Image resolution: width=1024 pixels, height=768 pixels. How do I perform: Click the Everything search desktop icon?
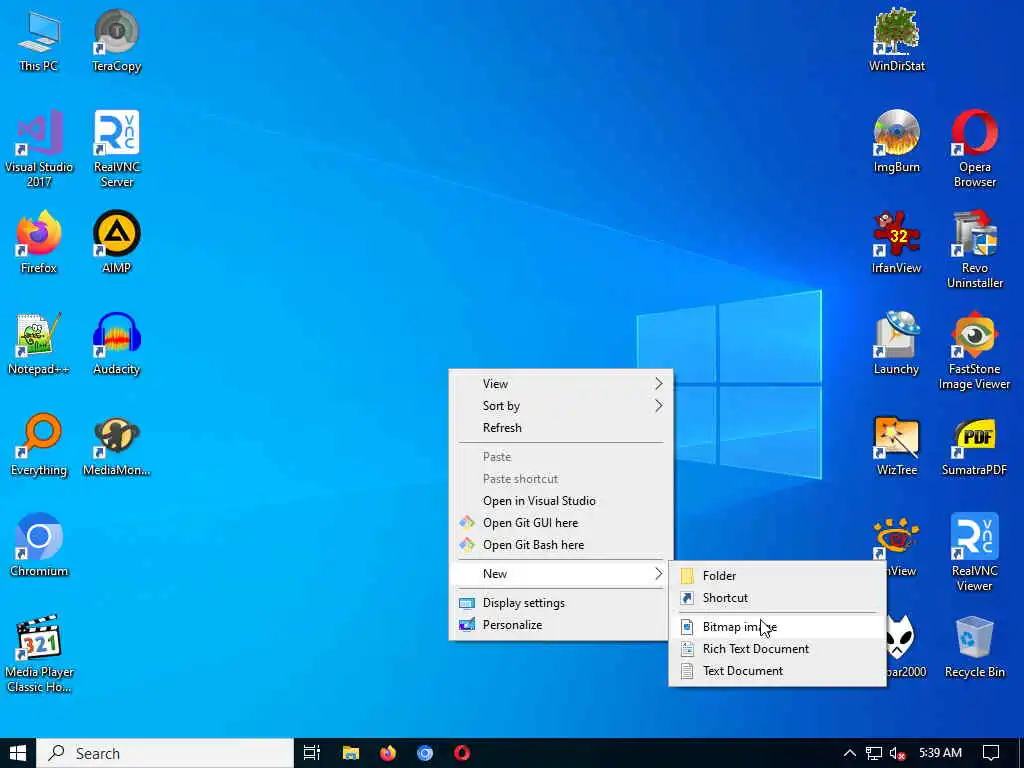[39, 445]
